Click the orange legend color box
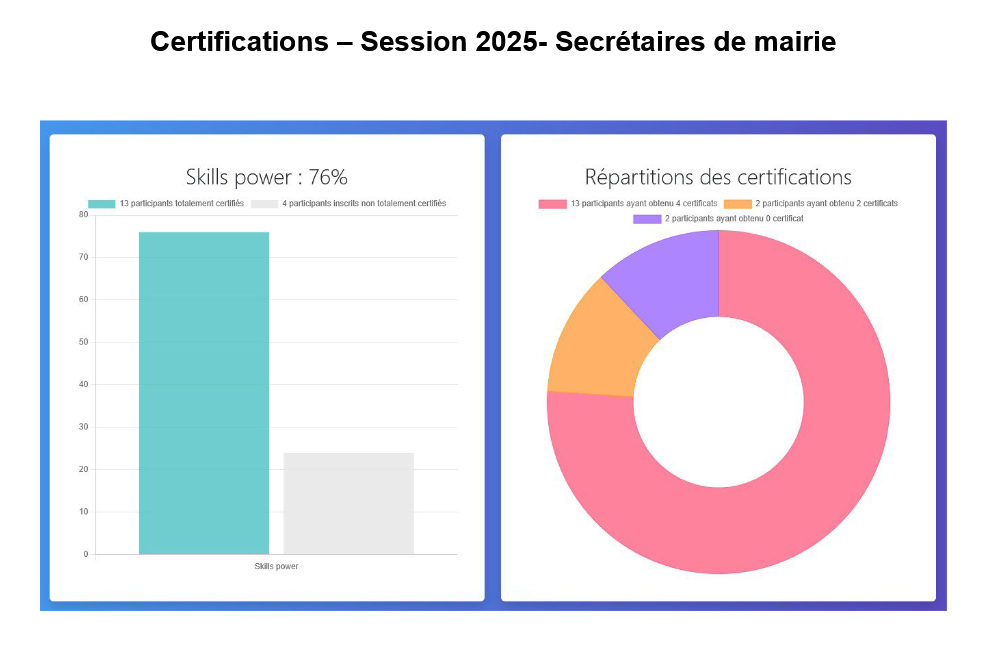The image size is (998, 663). [x=739, y=204]
